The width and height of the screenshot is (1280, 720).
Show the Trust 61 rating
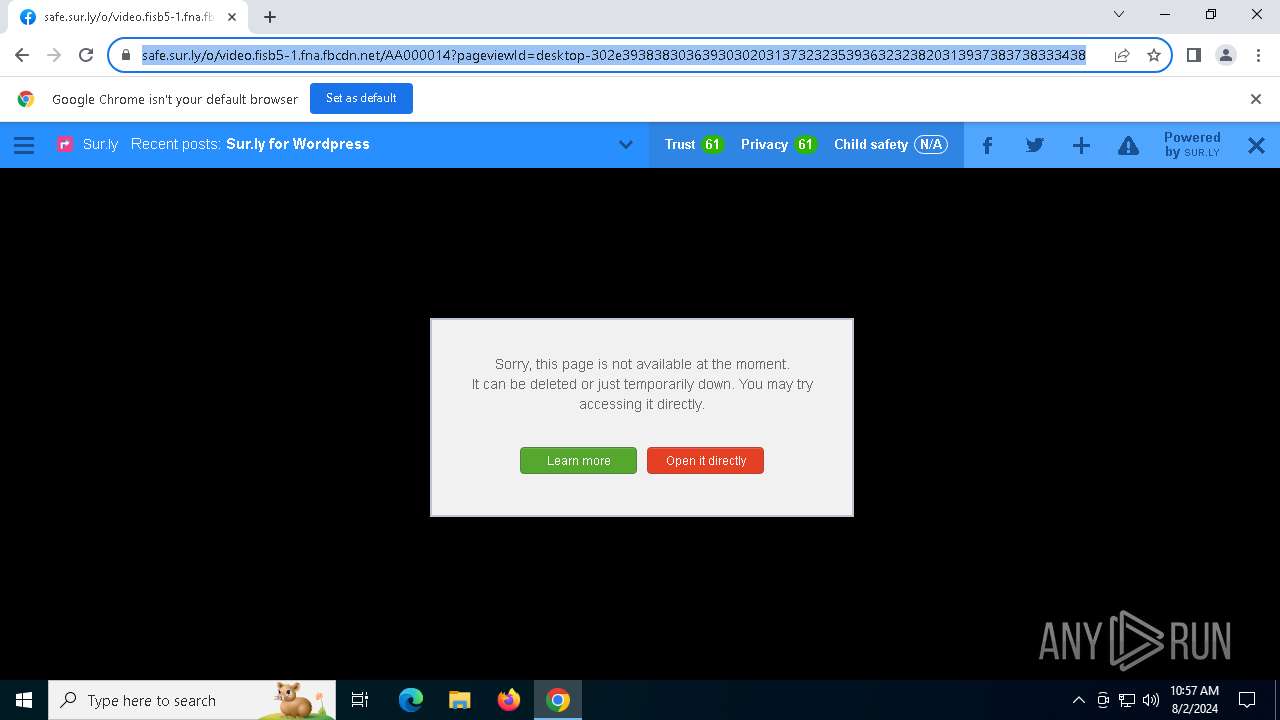pyautogui.click(x=694, y=144)
